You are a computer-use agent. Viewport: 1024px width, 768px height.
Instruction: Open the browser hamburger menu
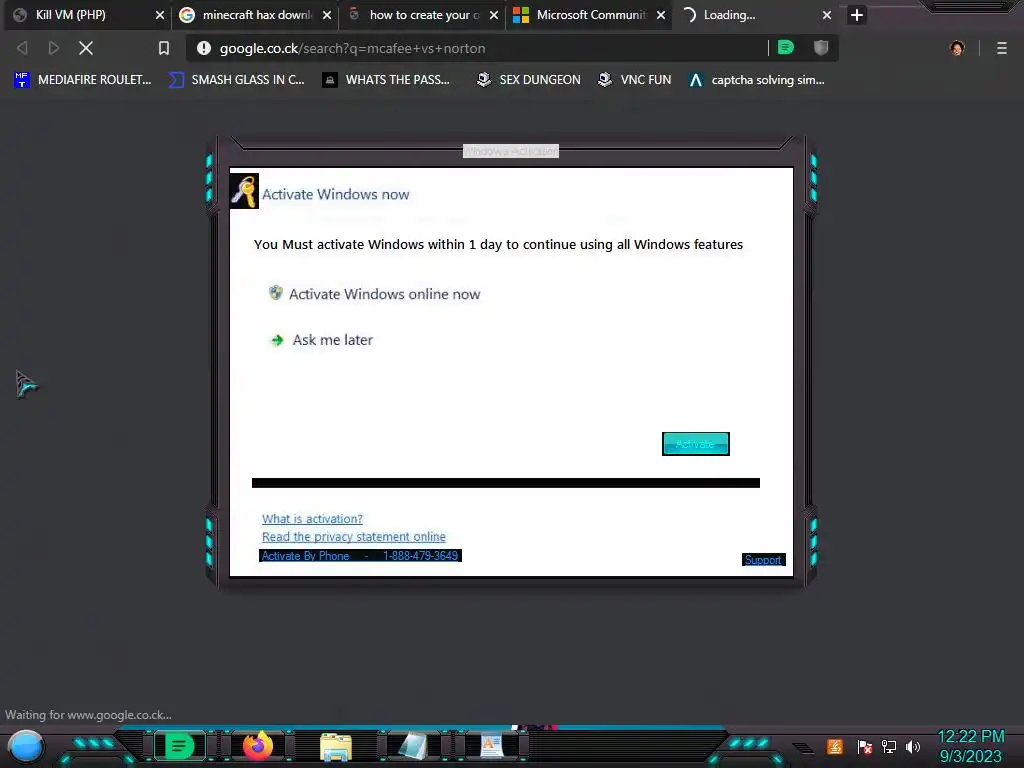pyautogui.click(x=1002, y=48)
